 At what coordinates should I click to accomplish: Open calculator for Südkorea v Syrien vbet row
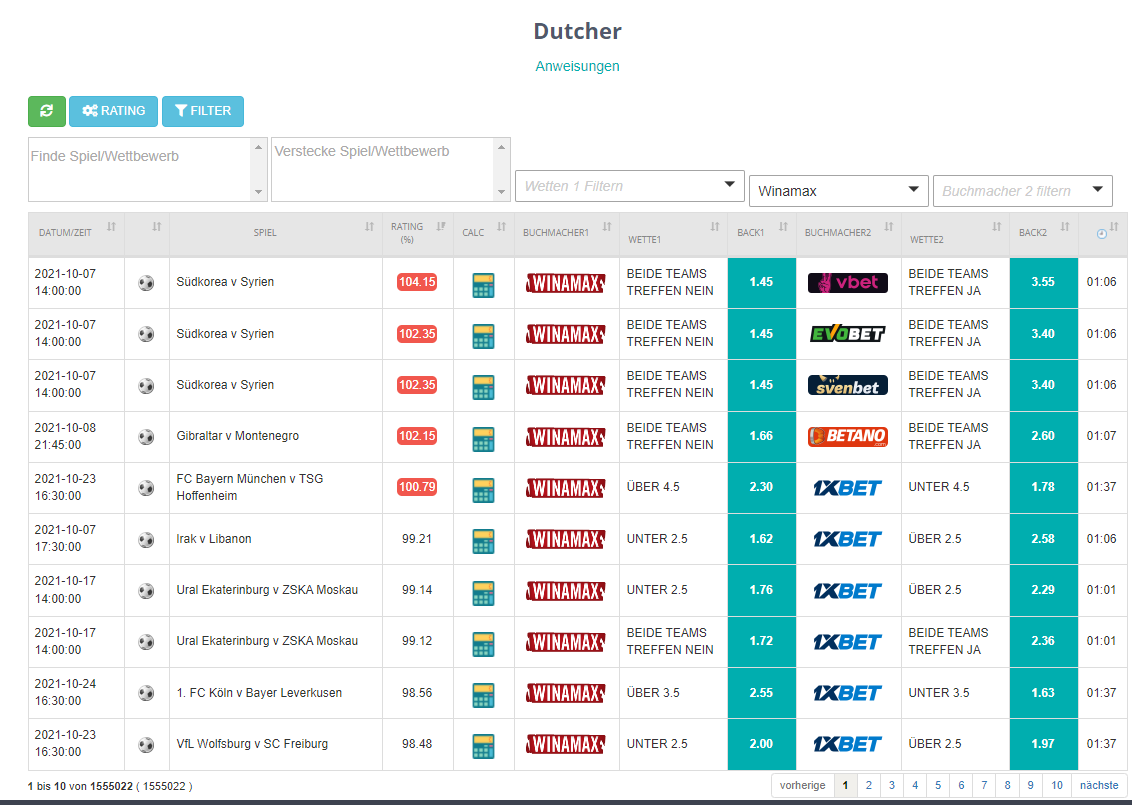(483, 284)
